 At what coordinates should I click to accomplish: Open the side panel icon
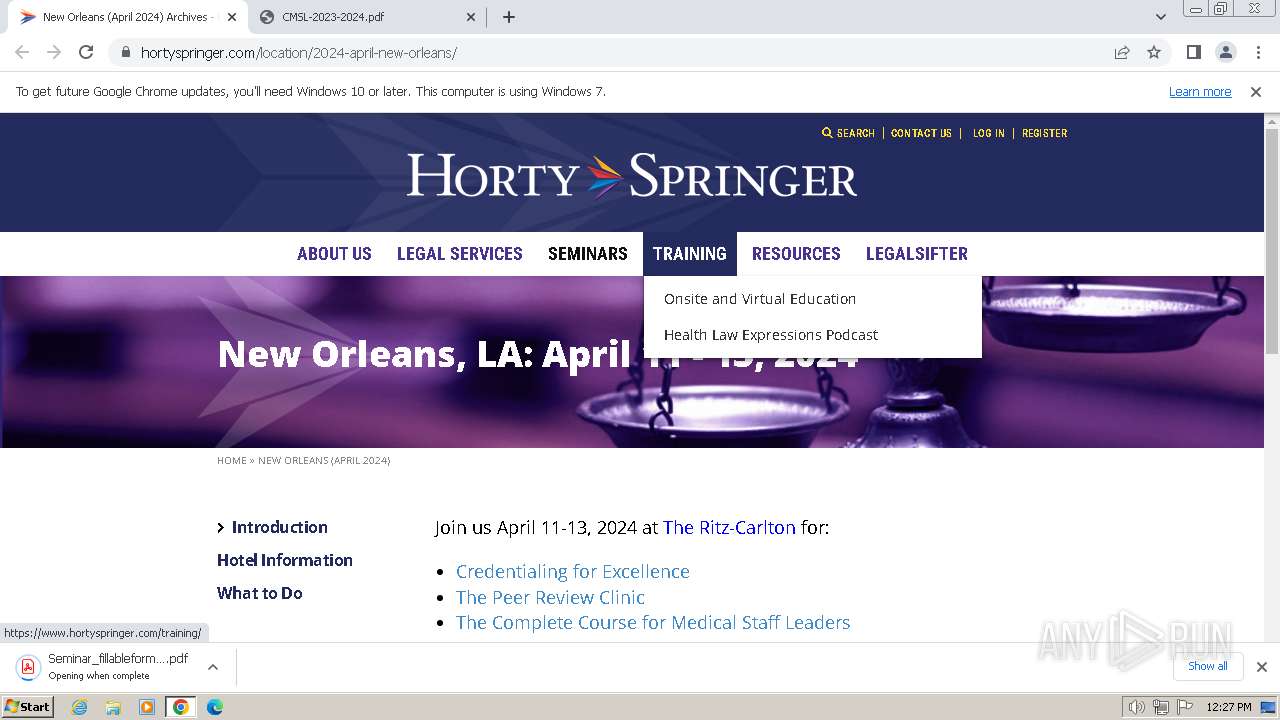tap(1193, 52)
